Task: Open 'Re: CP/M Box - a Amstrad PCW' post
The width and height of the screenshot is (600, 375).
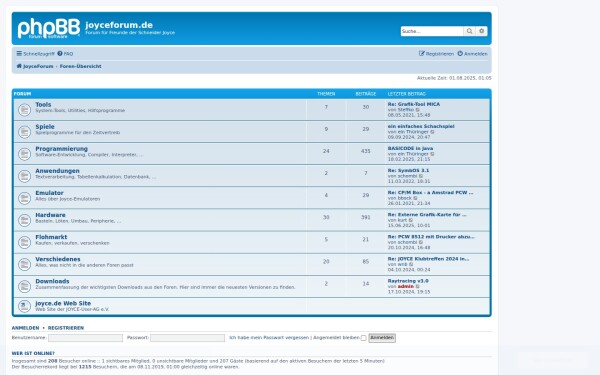Action: click(430, 192)
